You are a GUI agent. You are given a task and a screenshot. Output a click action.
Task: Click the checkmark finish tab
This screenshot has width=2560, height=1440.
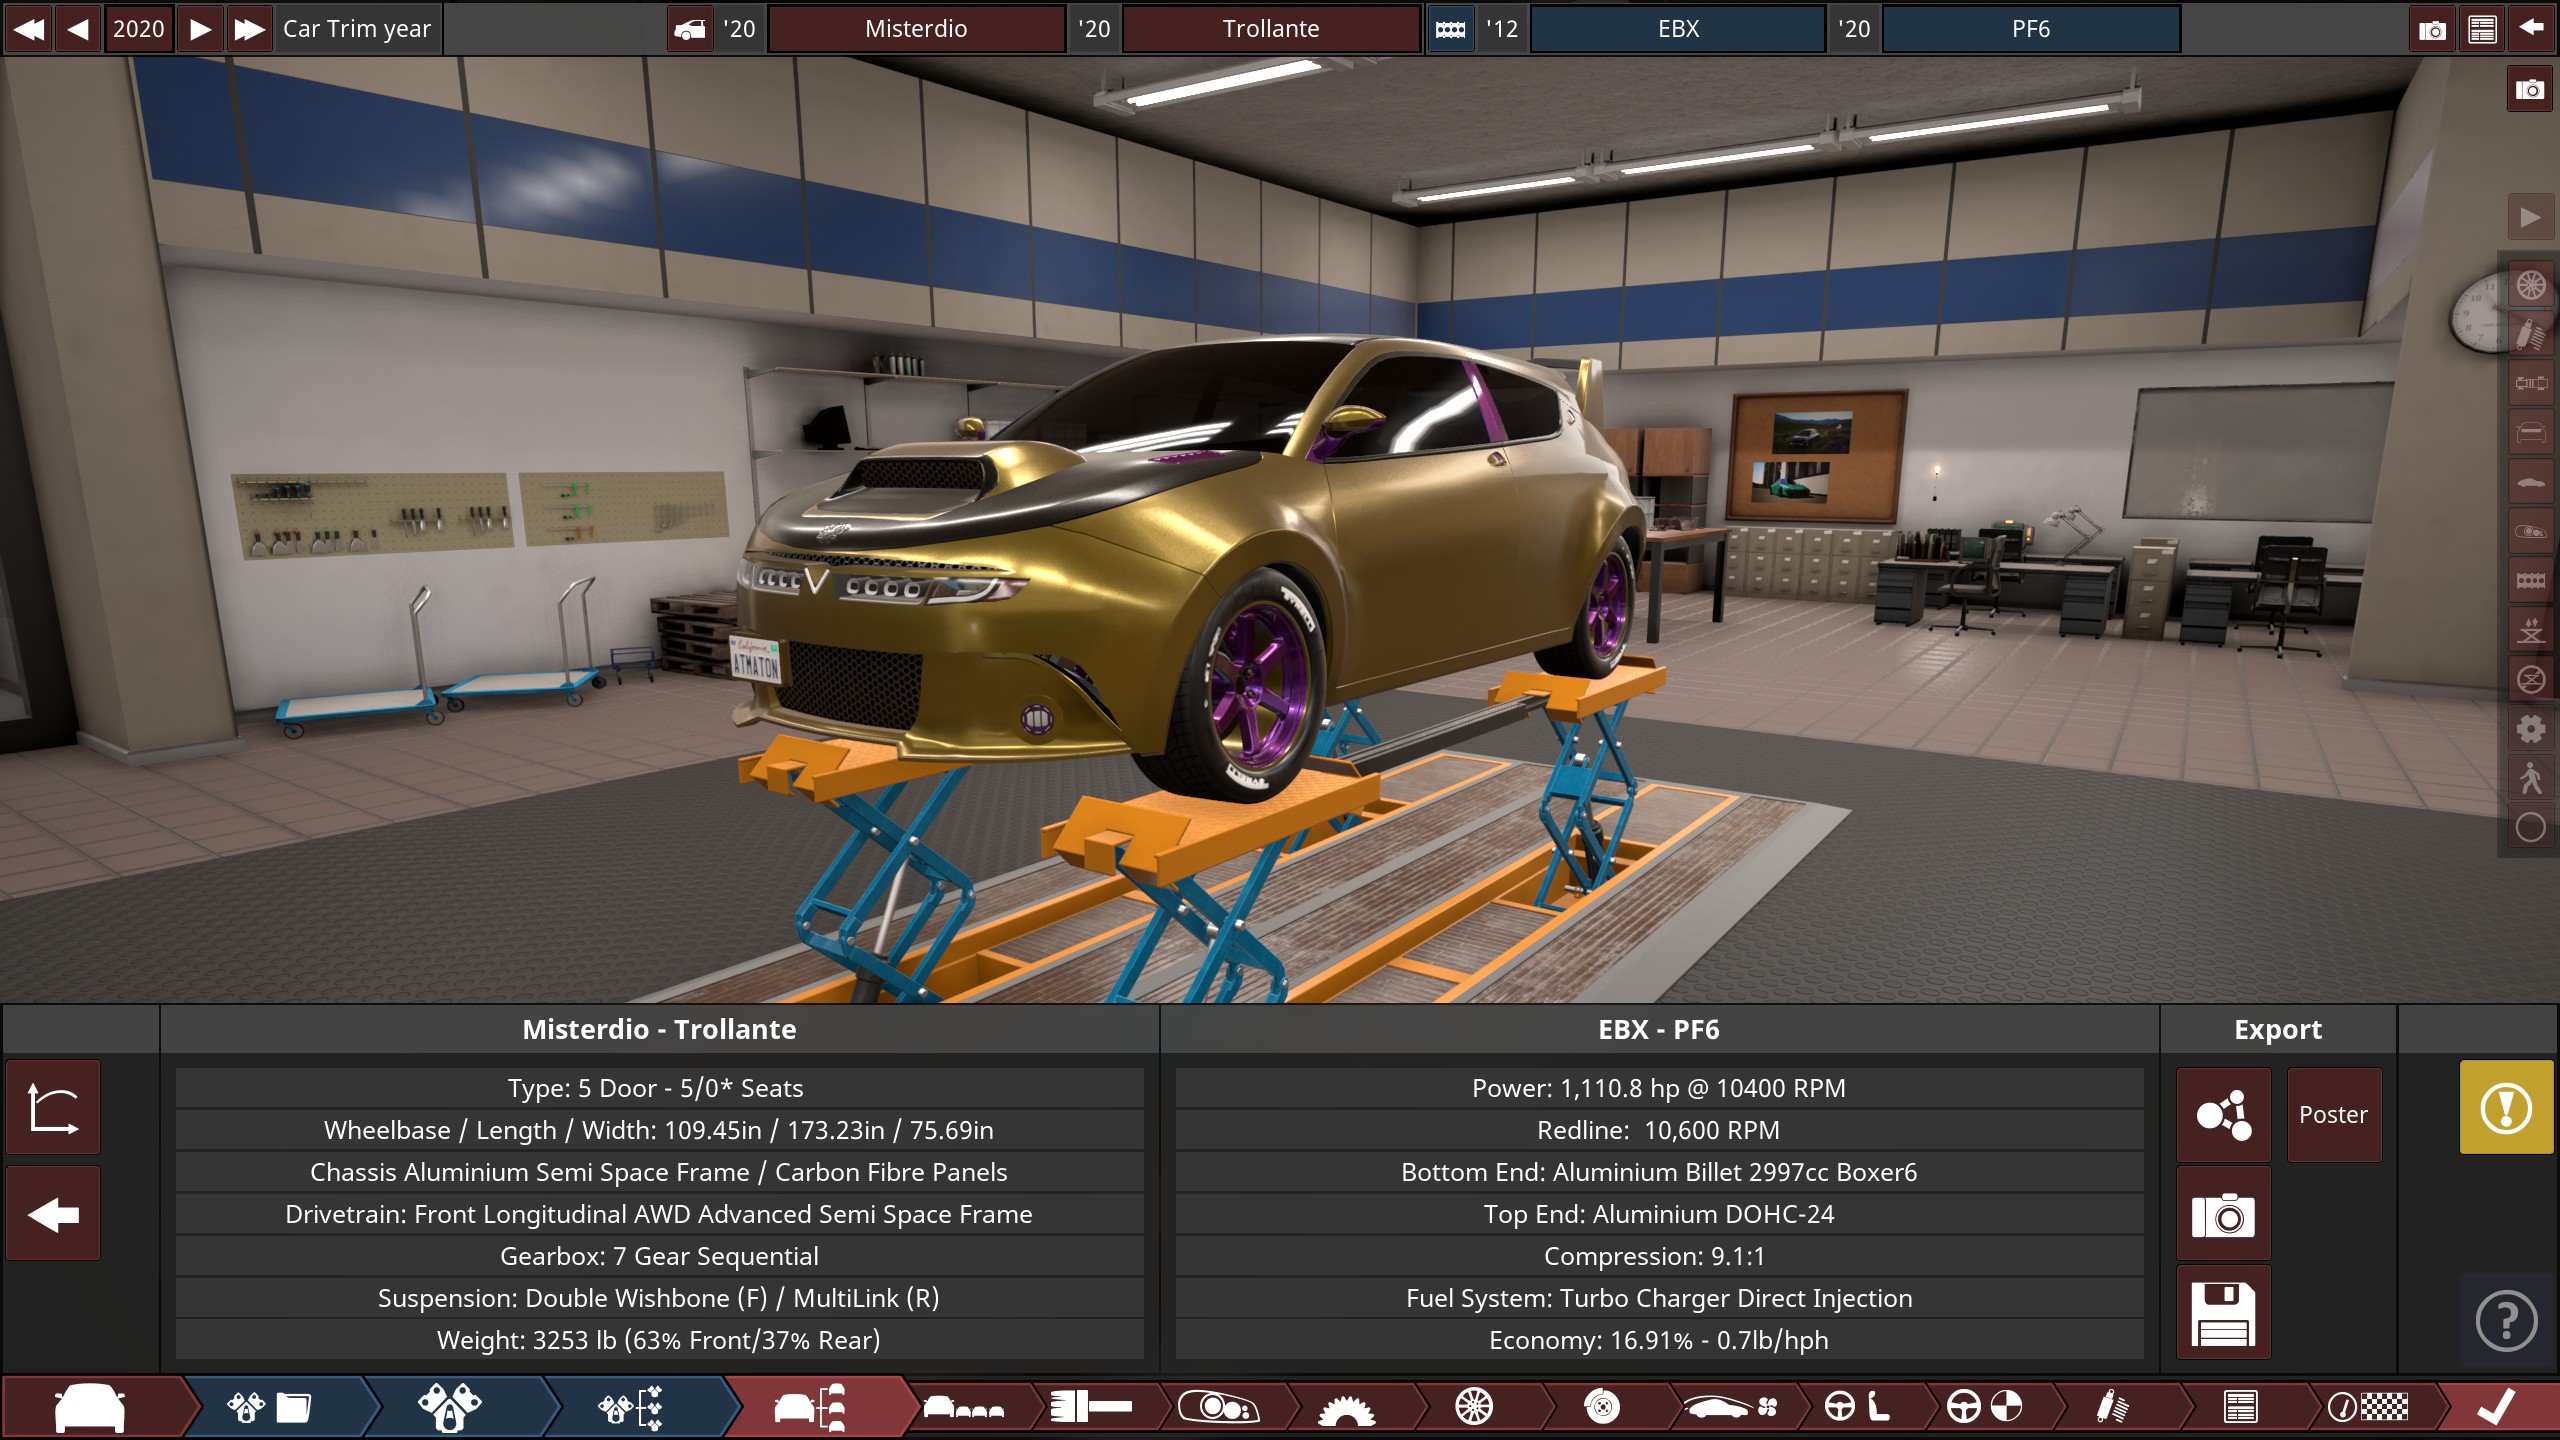[2497, 1408]
